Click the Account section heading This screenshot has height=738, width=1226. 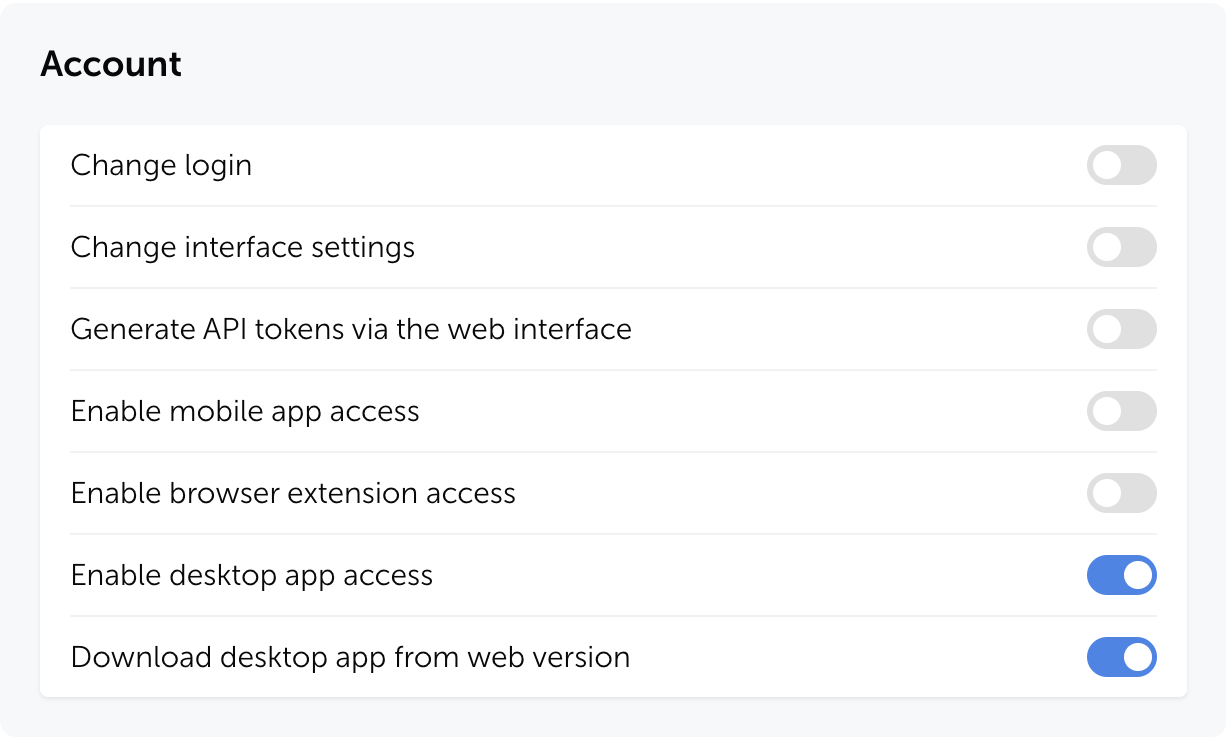[110, 63]
